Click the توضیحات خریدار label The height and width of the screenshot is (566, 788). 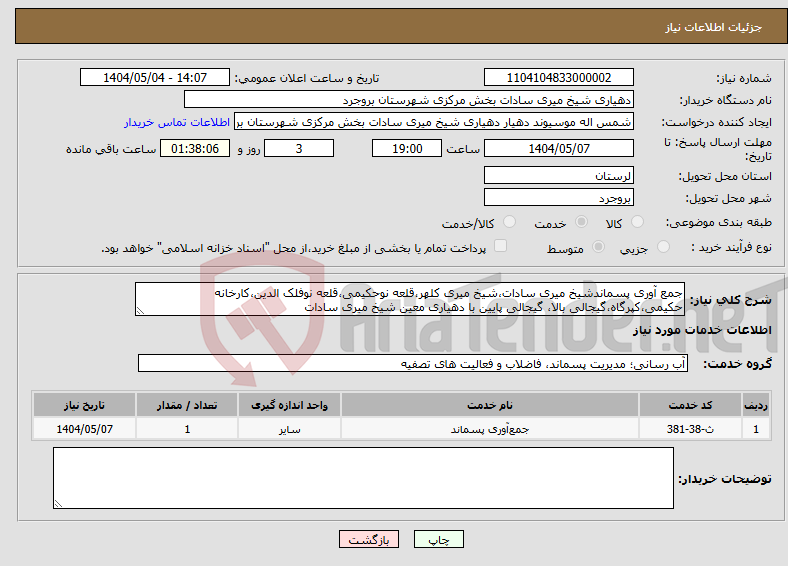pos(725,479)
